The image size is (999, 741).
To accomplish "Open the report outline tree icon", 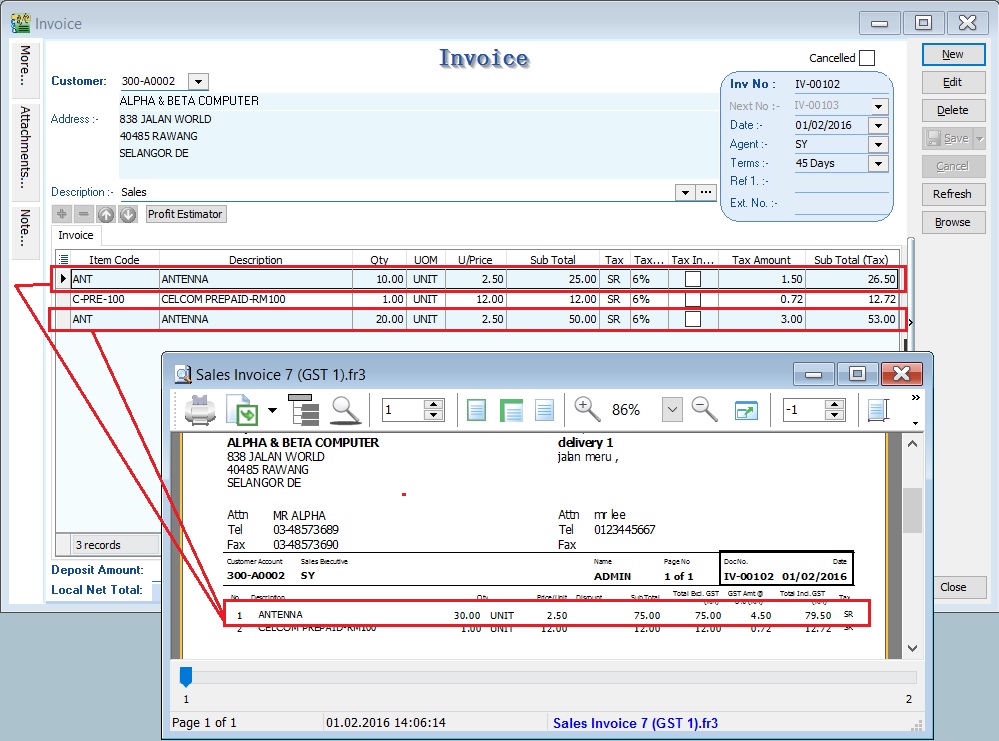I will coord(303,409).
